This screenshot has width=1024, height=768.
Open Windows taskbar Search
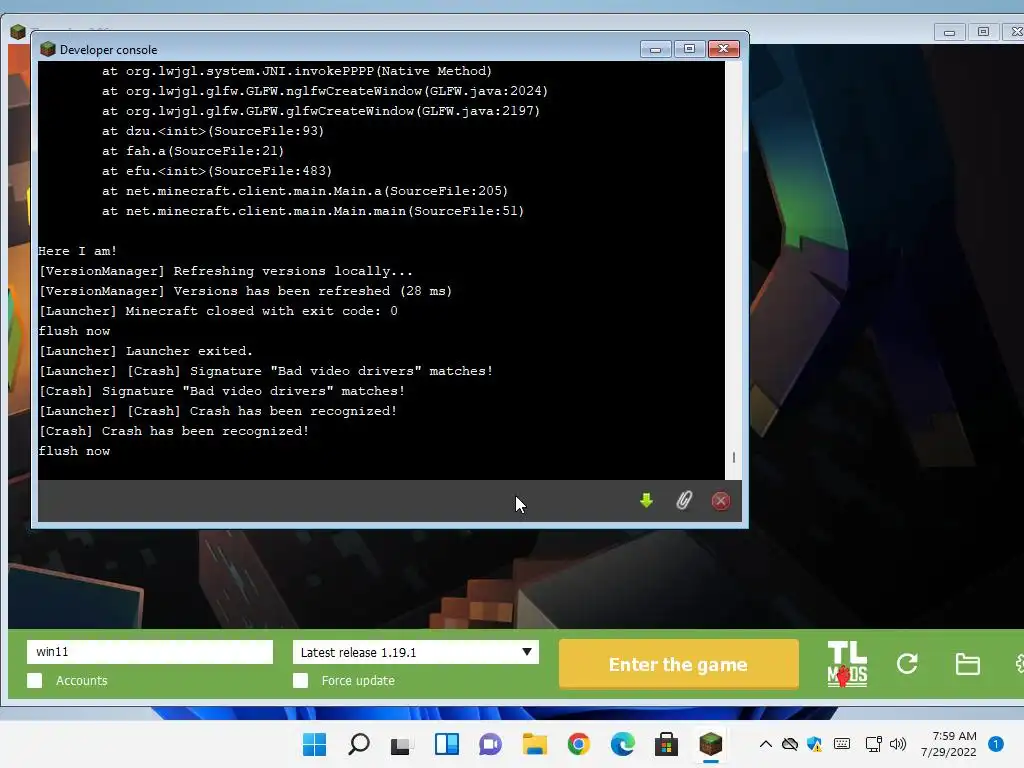pyautogui.click(x=359, y=744)
